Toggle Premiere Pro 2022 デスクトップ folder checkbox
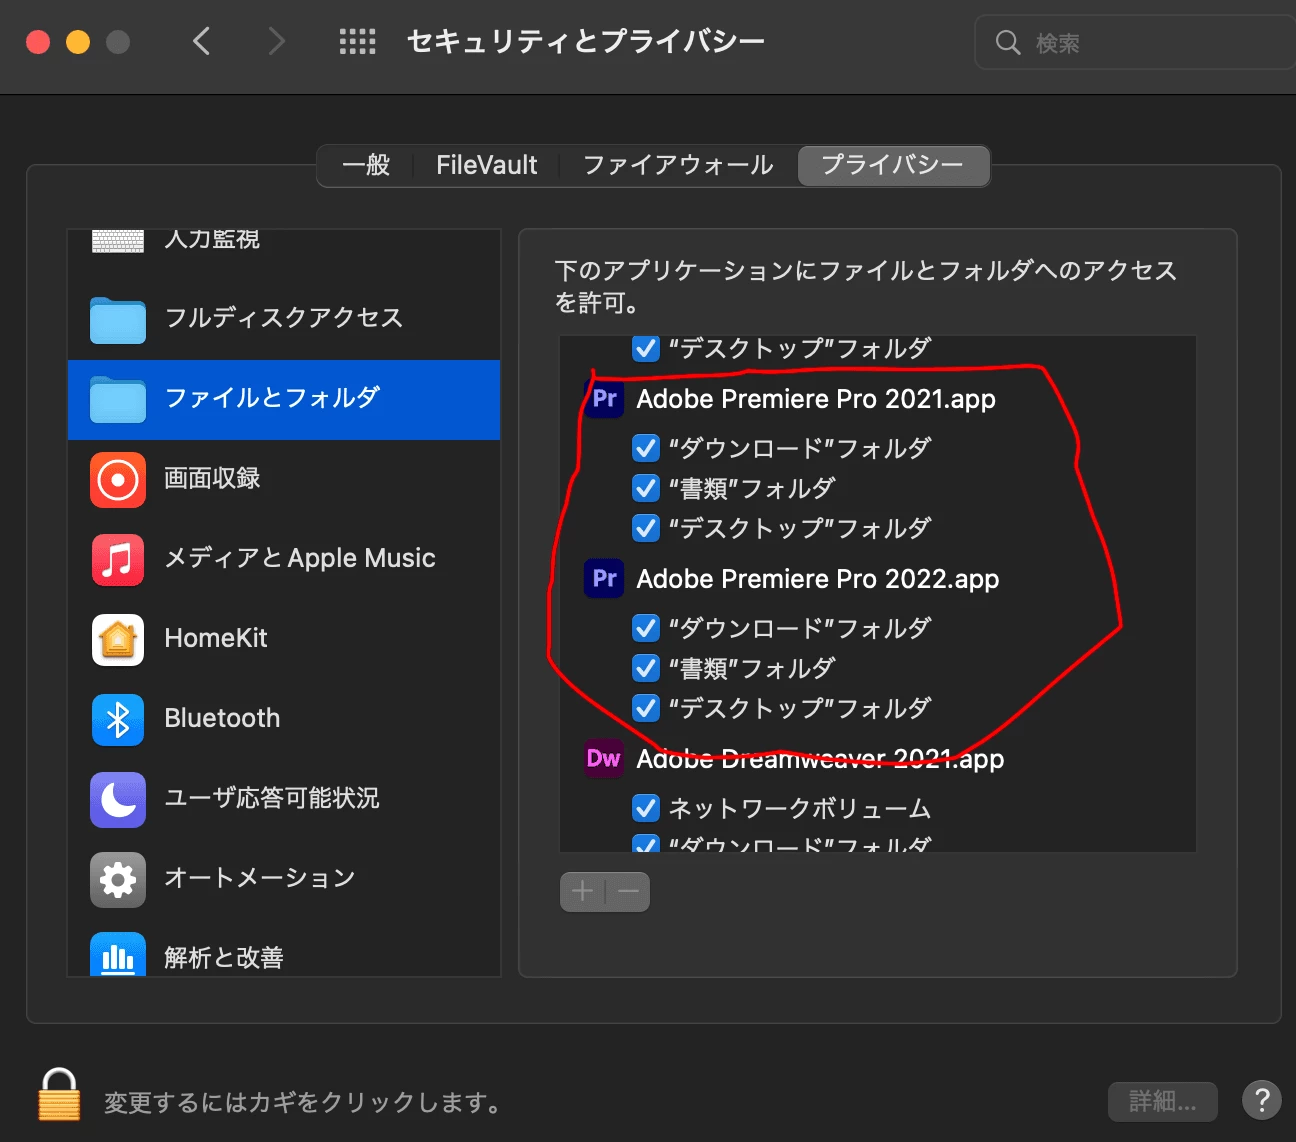This screenshot has height=1142, width=1296. [x=646, y=708]
